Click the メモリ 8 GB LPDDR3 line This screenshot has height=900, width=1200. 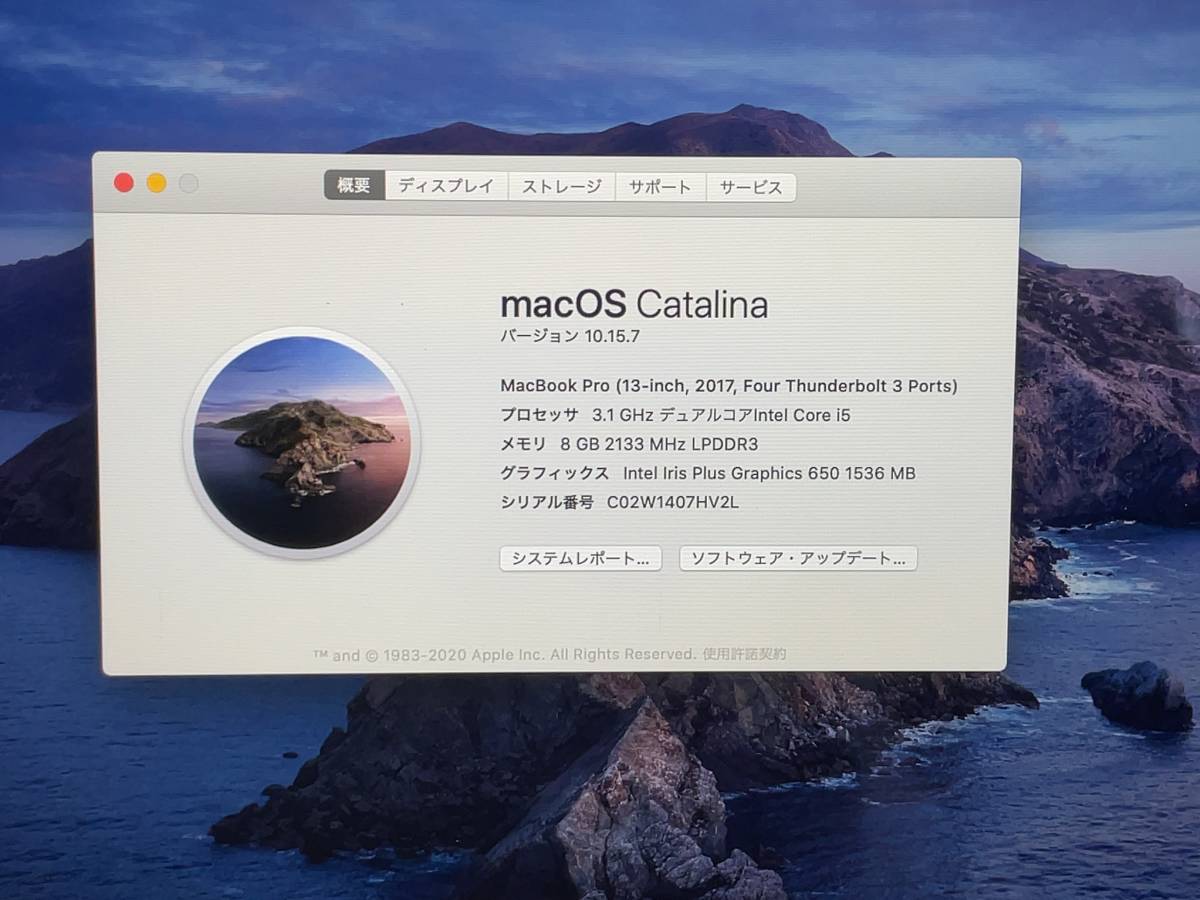pos(622,444)
